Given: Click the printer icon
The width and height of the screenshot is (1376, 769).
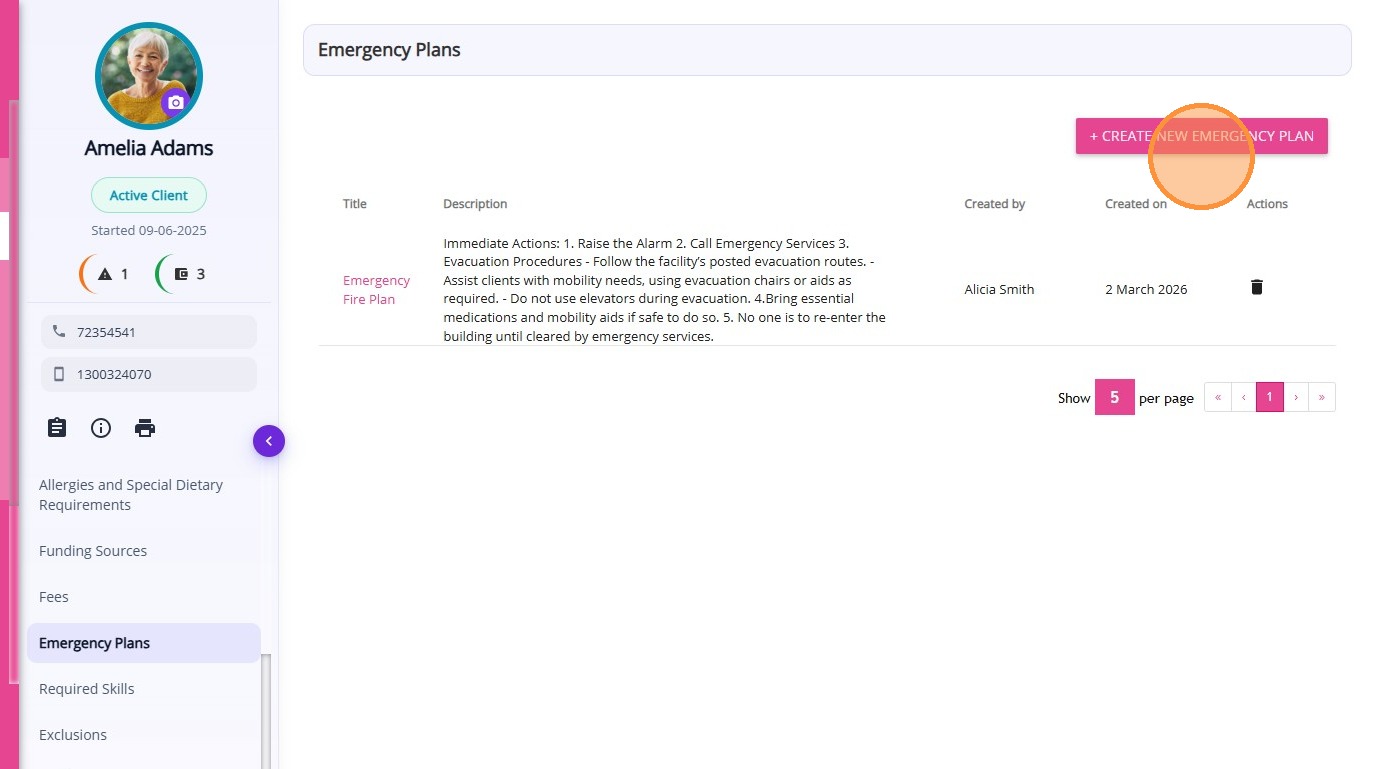Looking at the screenshot, I should pyautogui.click(x=145, y=428).
